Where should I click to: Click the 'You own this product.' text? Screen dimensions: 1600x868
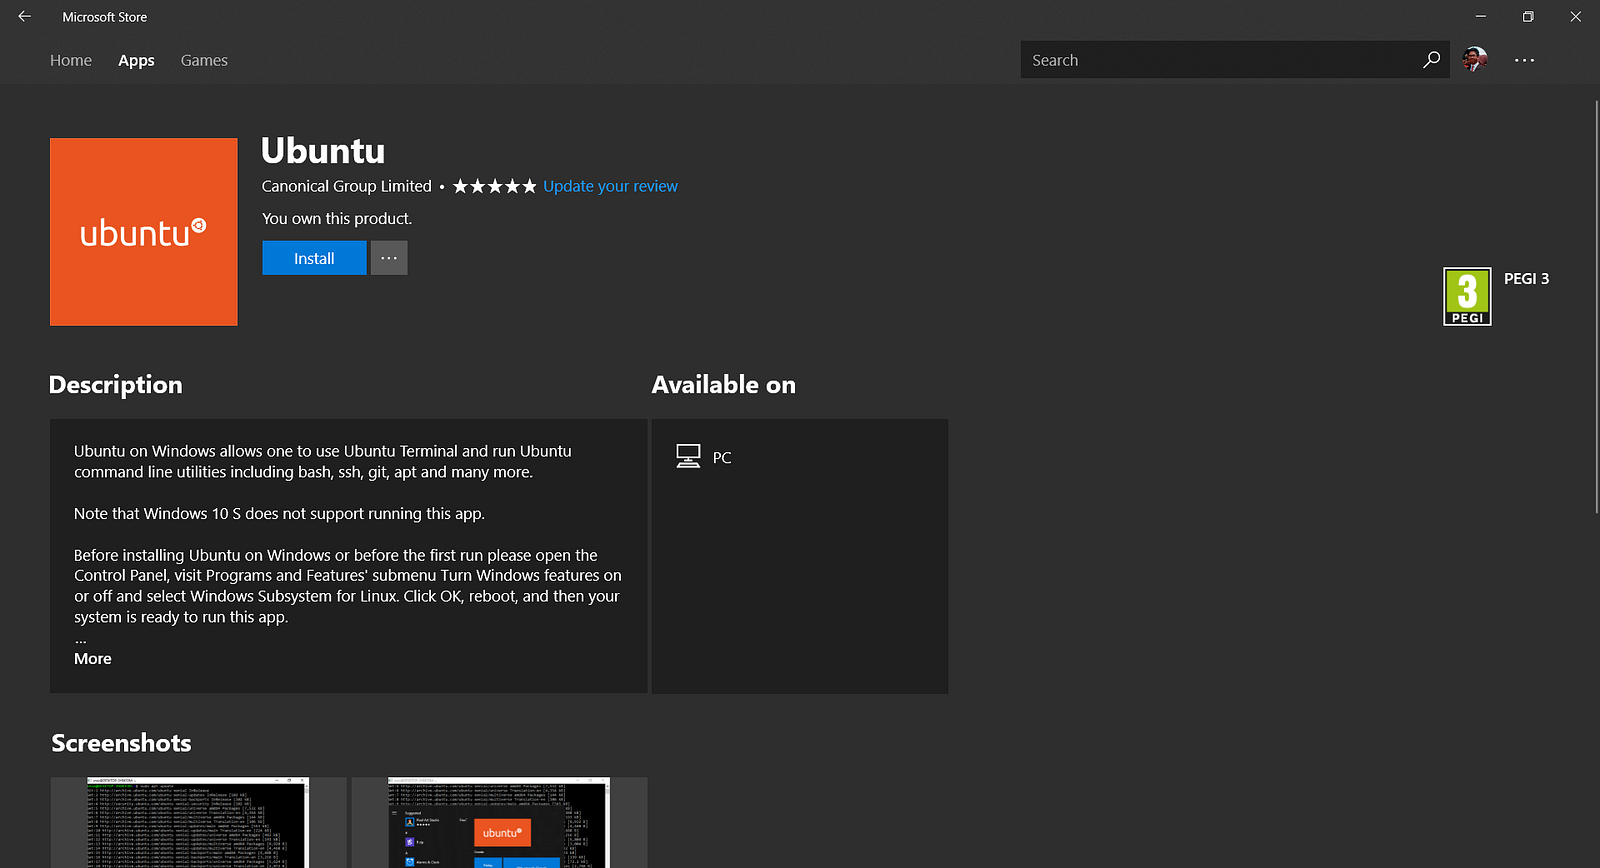[x=337, y=219]
